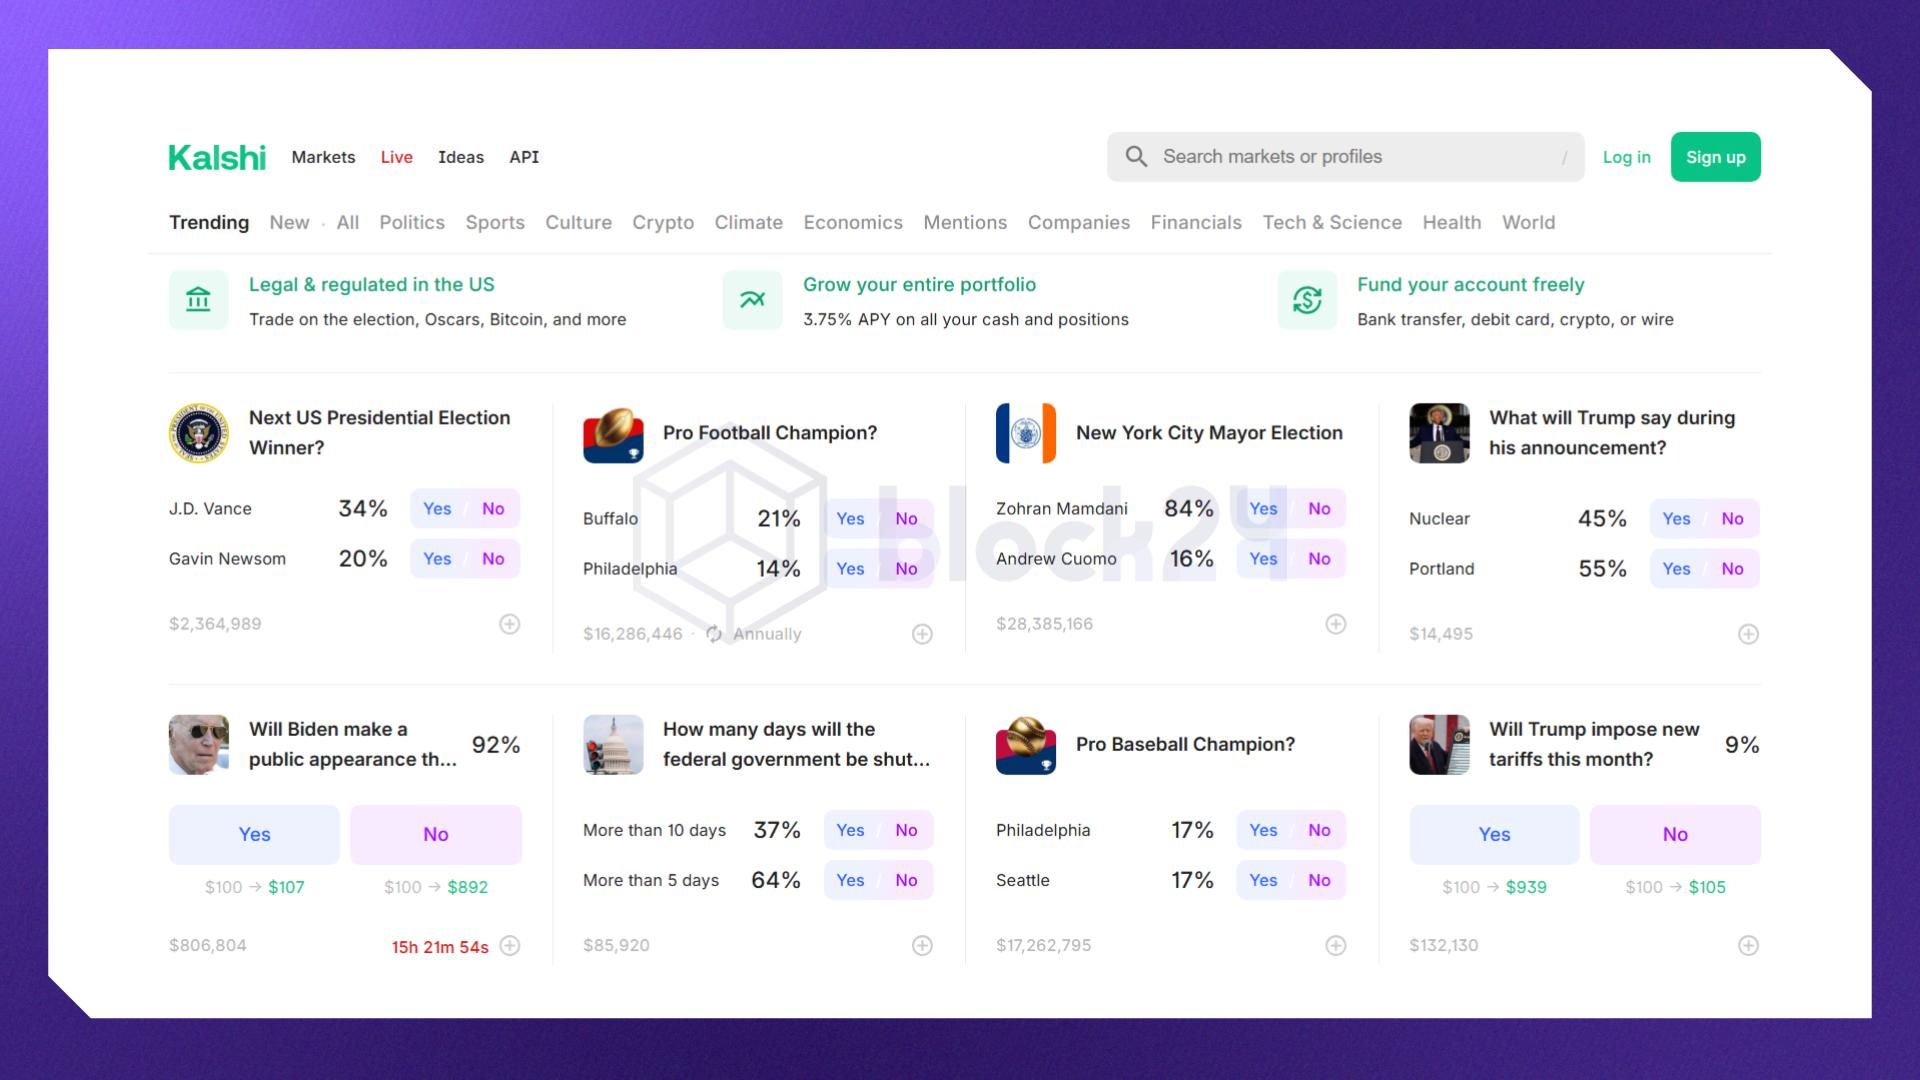Screen dimensions: 1920x1080
Task: Click the dollar refresh fund account icon
Action: pos(1306,300)
